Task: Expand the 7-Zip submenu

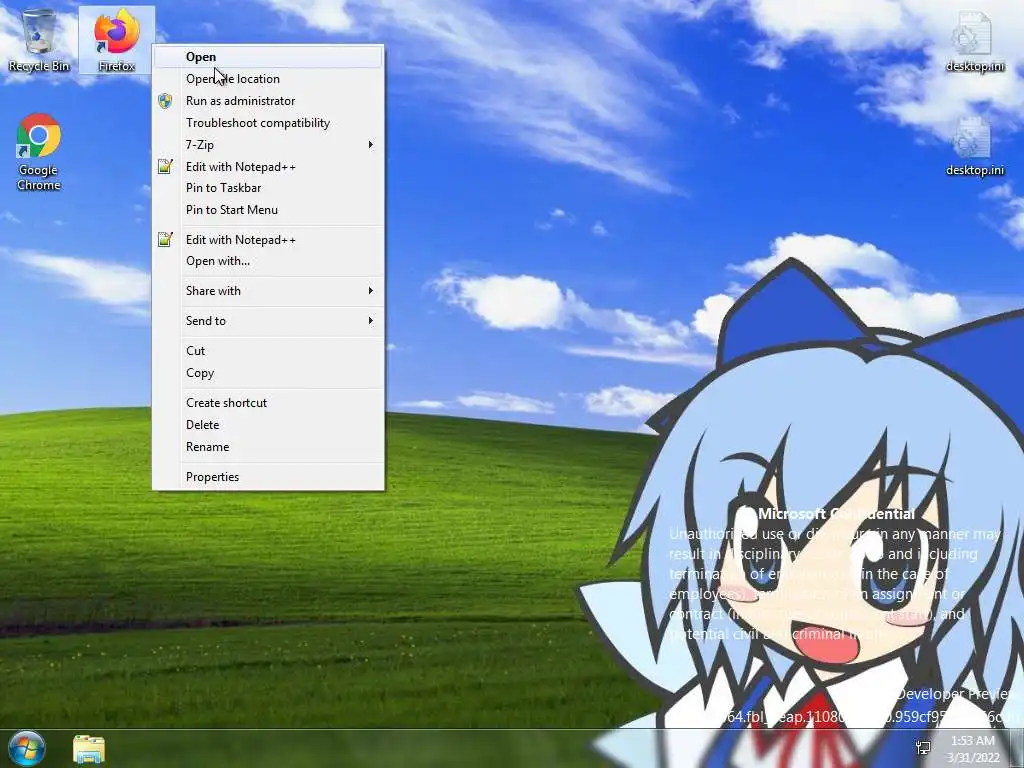Action: coord(268,144)
